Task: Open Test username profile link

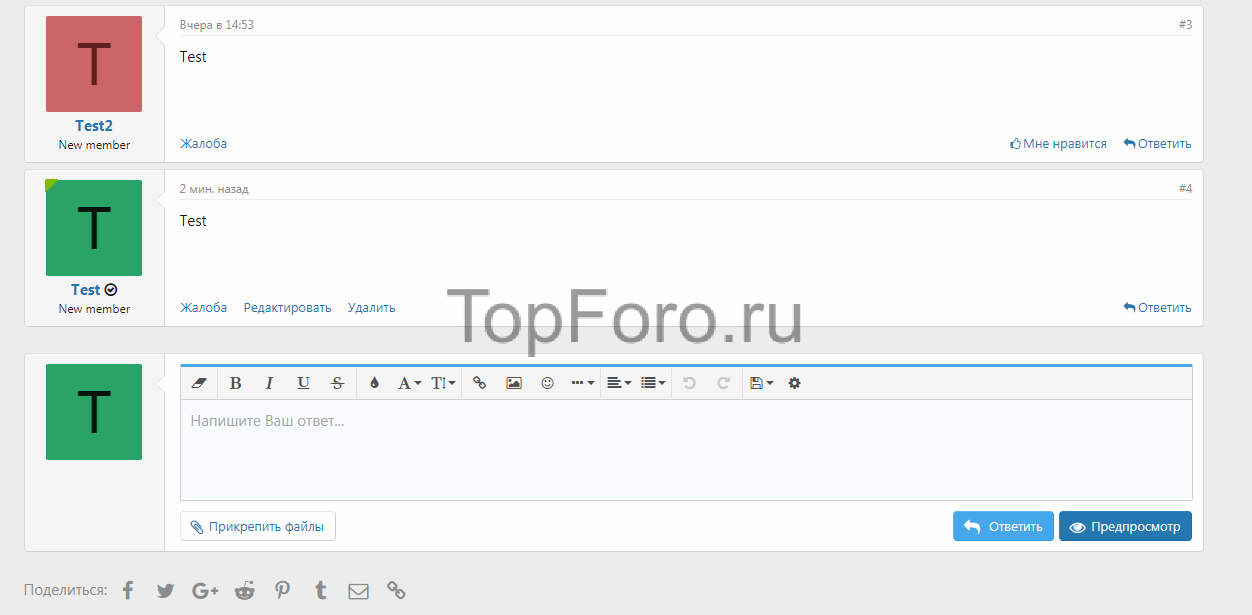Action: (86, 290)
